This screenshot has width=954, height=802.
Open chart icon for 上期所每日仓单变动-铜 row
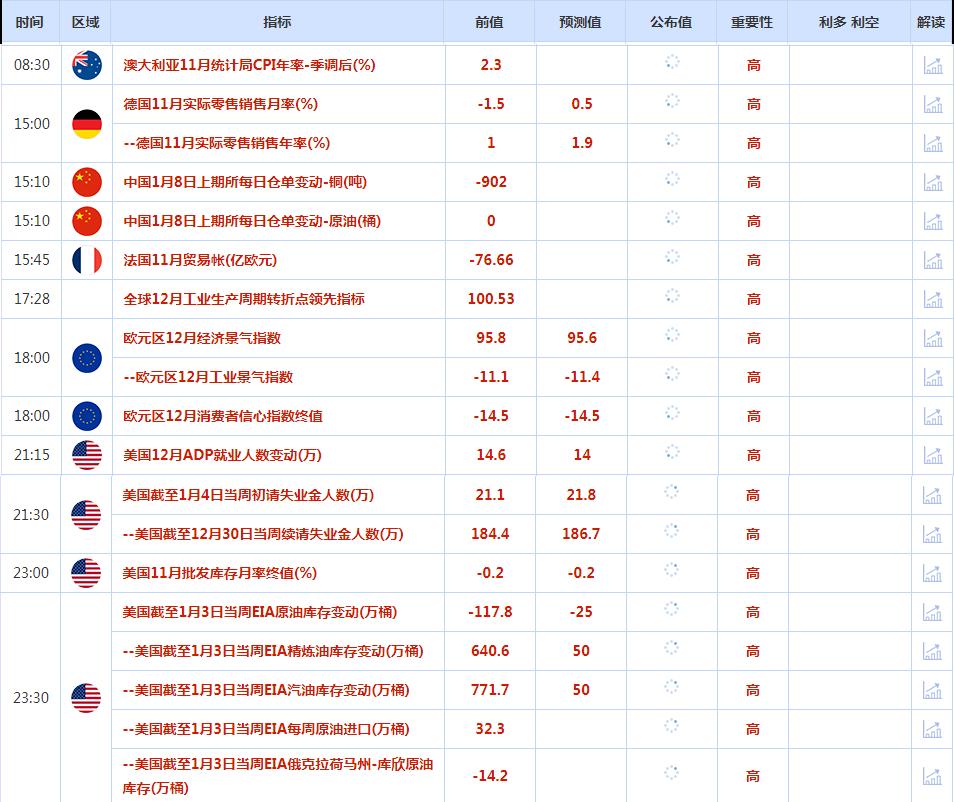pos(933,182)
